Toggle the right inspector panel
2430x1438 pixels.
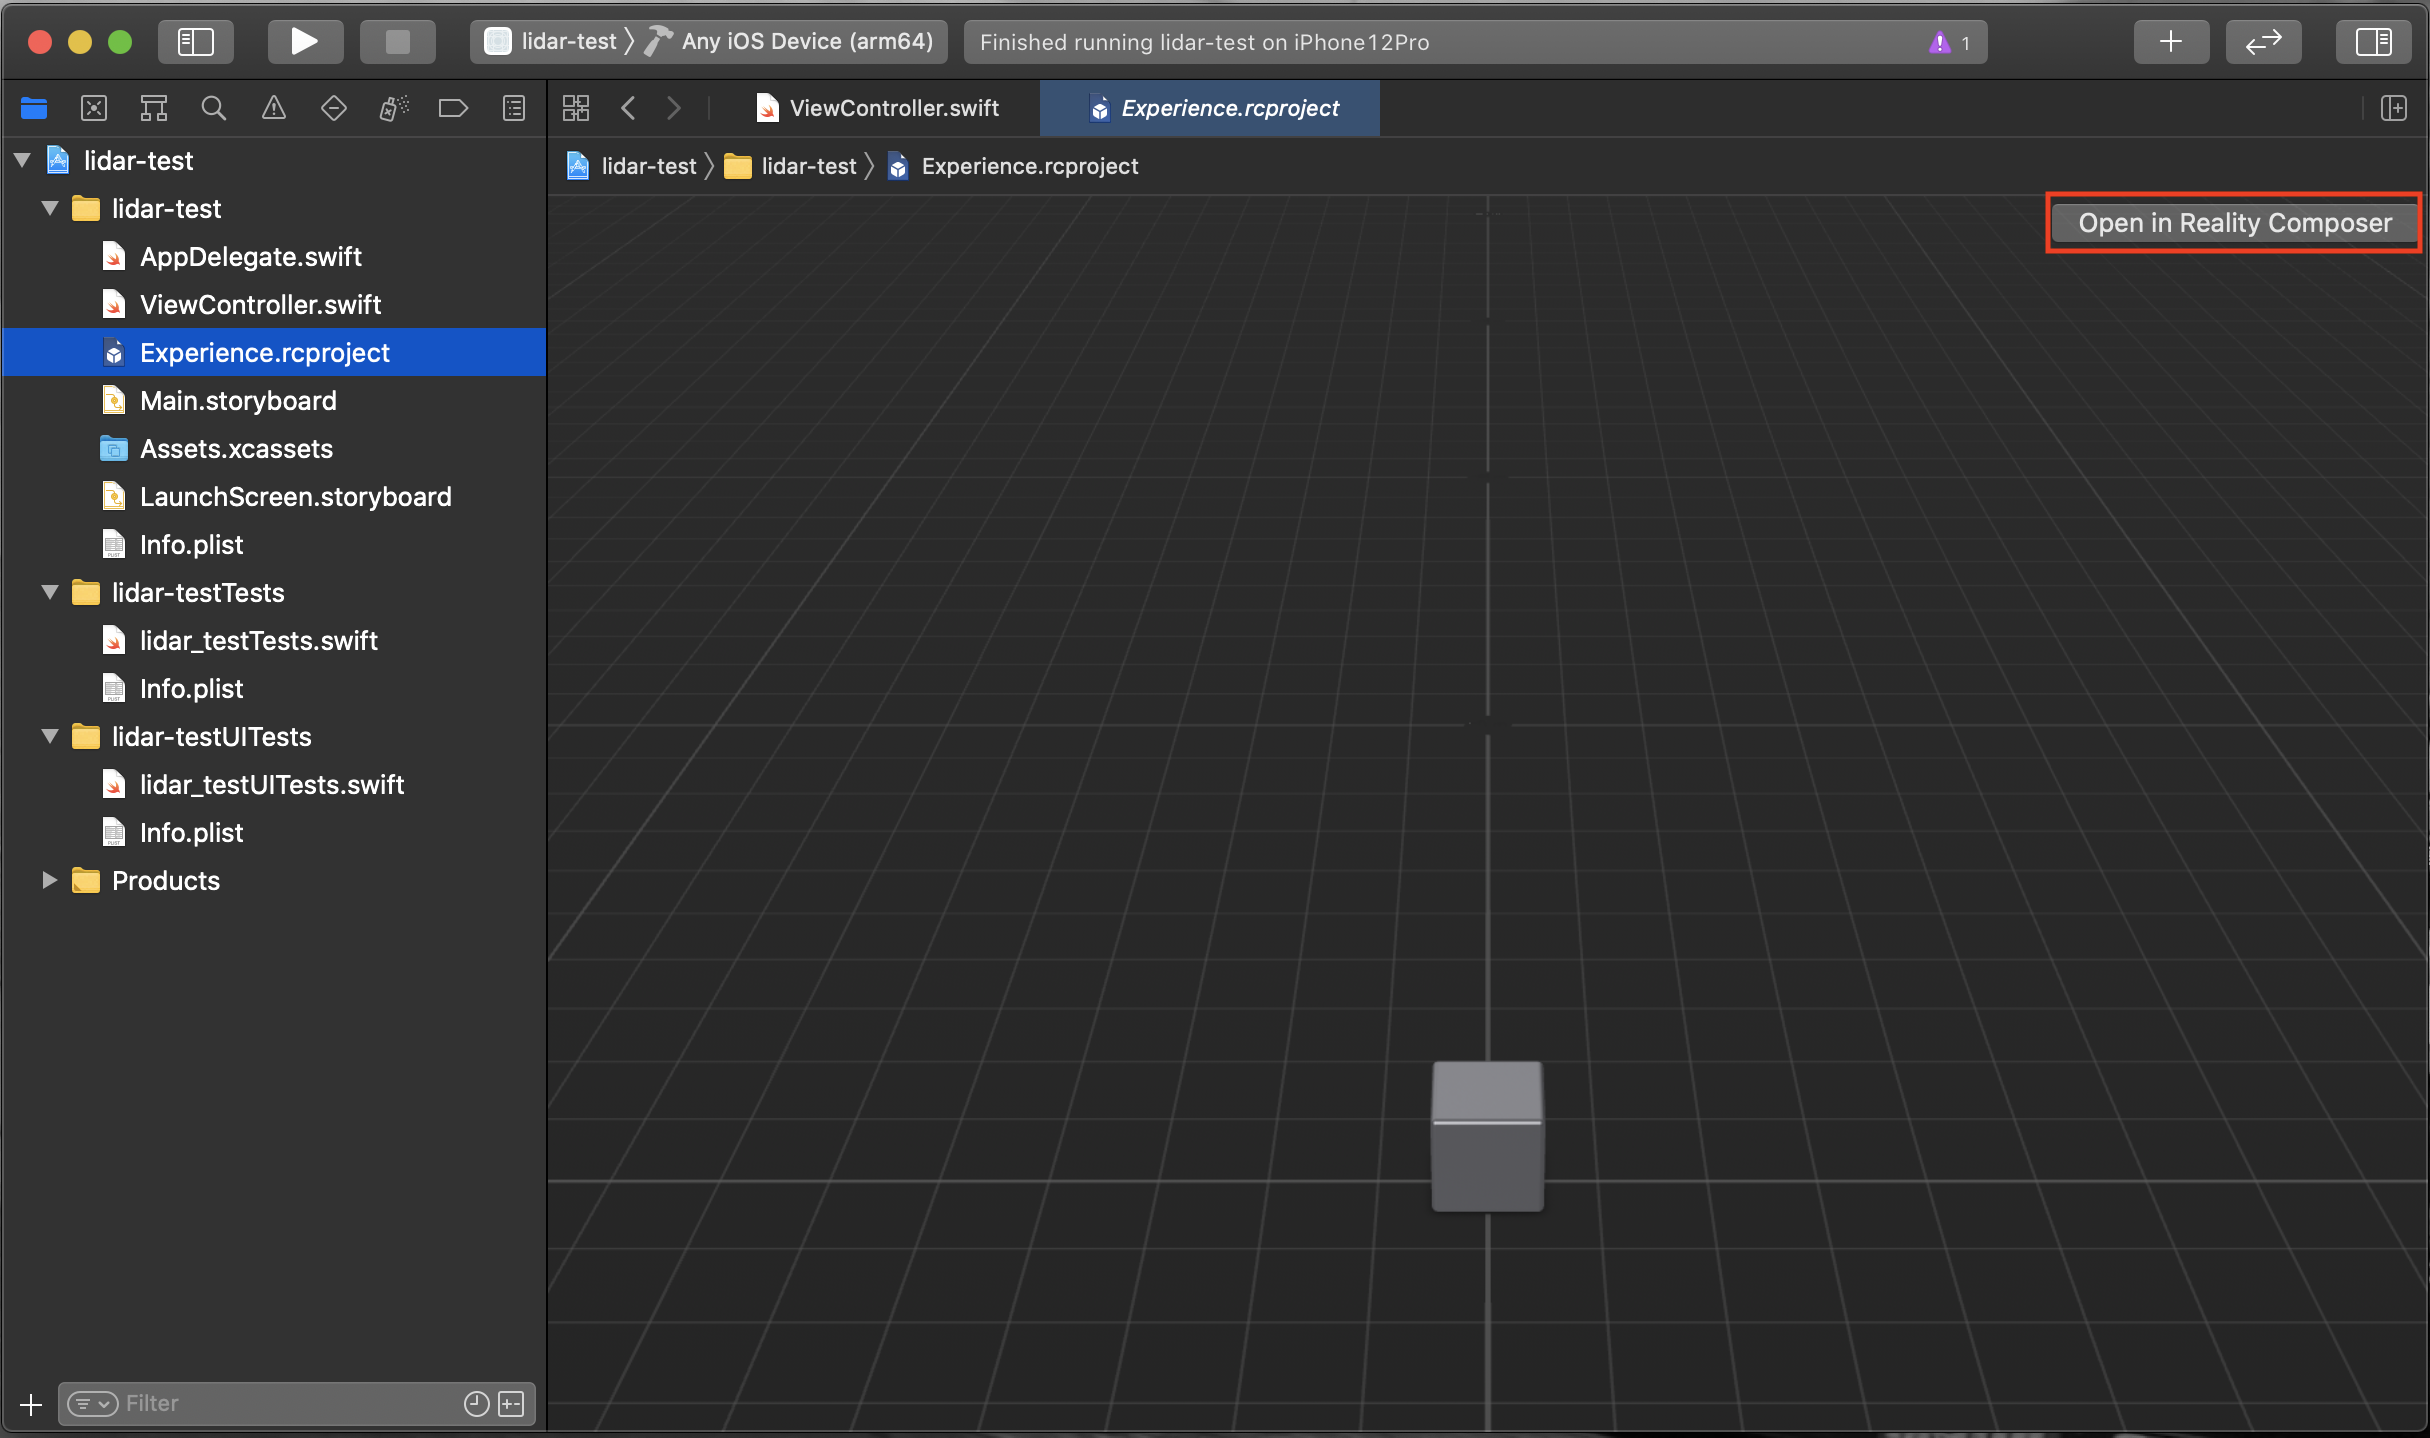2372,42
